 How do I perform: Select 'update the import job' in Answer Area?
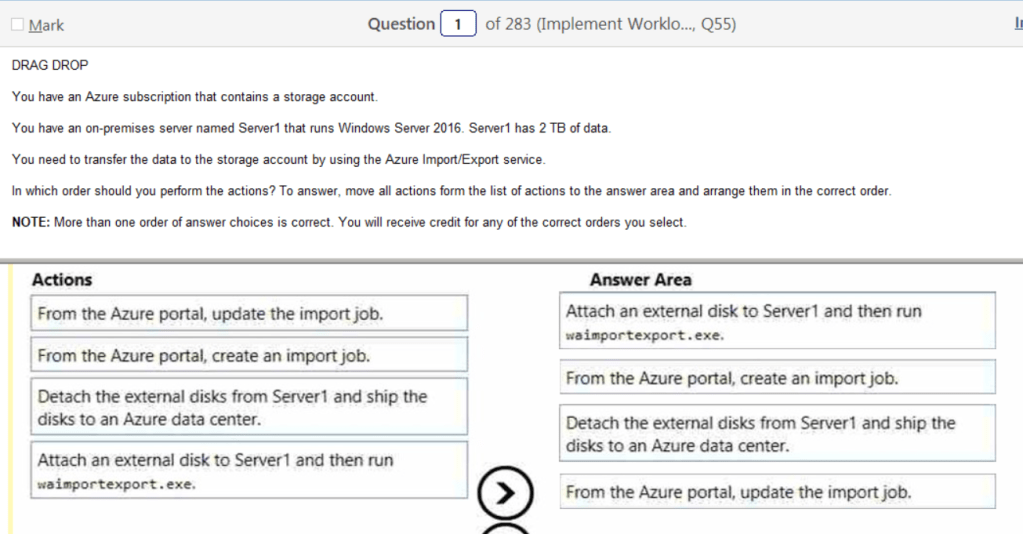point(777,492)
